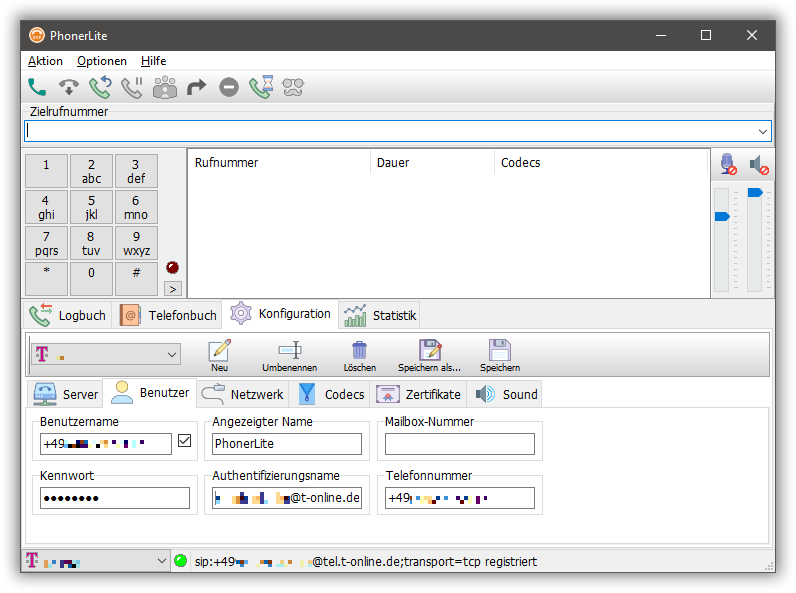Click the Telefonnummer input field
Image resolution: width=796 pixels, height=593 pixels.
tap(459, 498)
